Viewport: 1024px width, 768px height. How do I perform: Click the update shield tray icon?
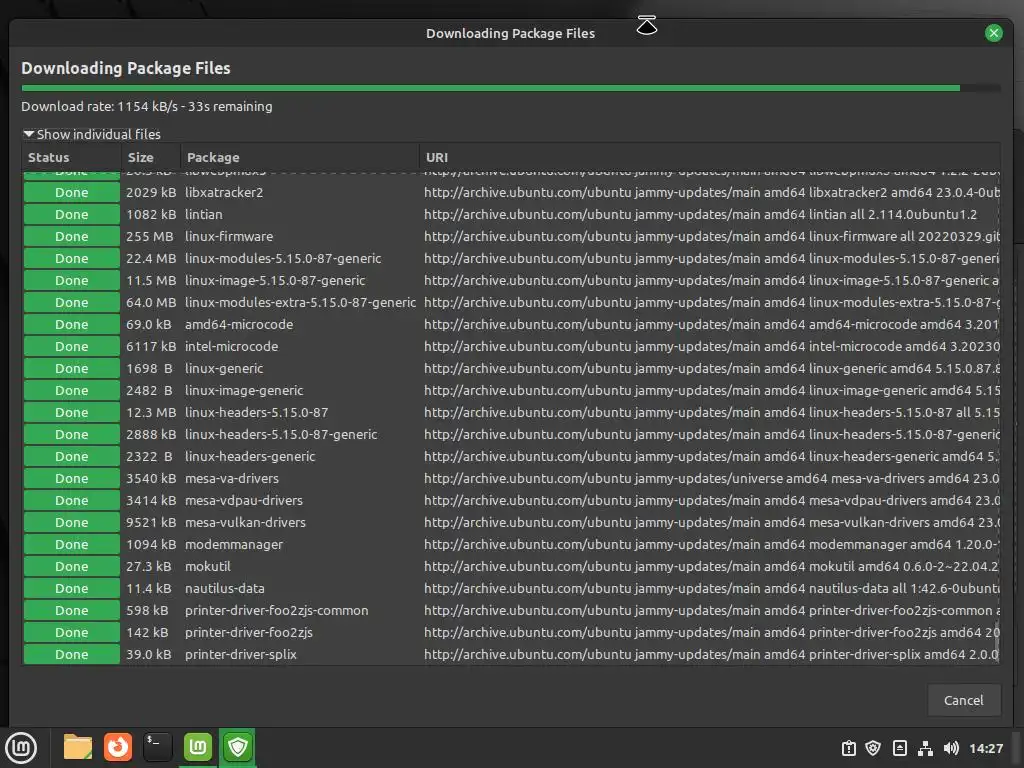873,748
